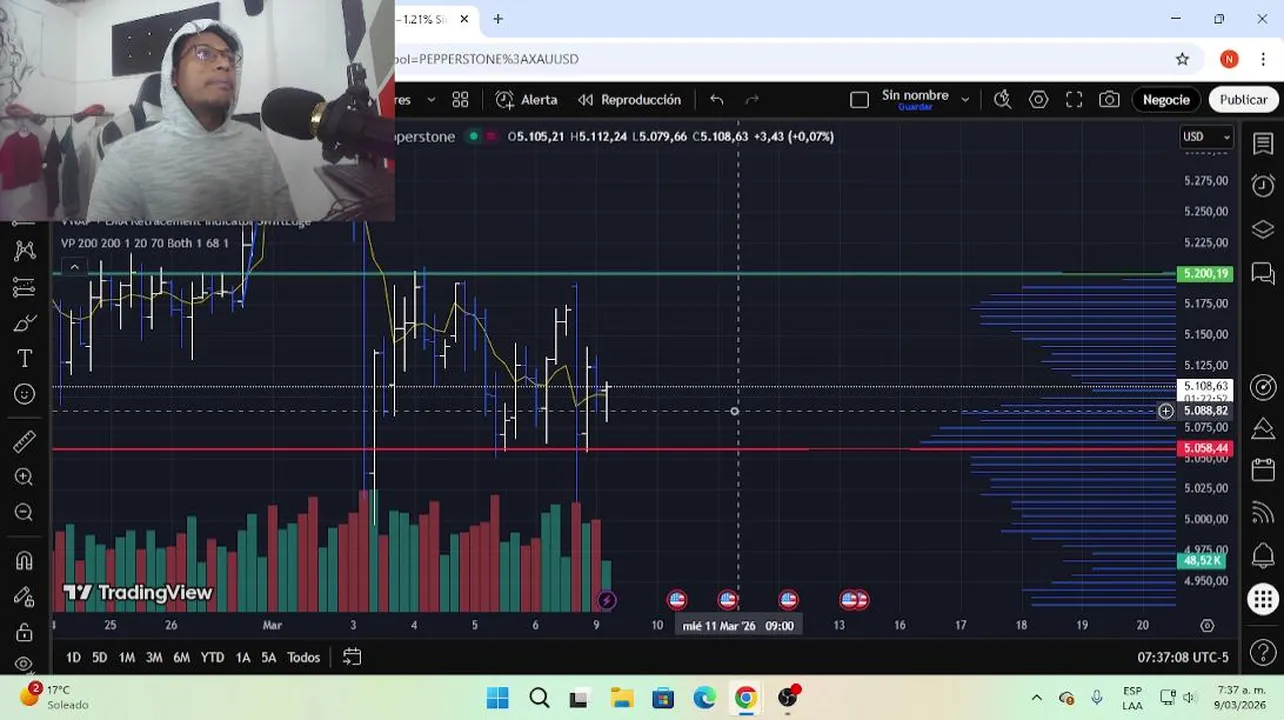Open the notifications bell
1284x720 pixels.
tap(1263, 556)
